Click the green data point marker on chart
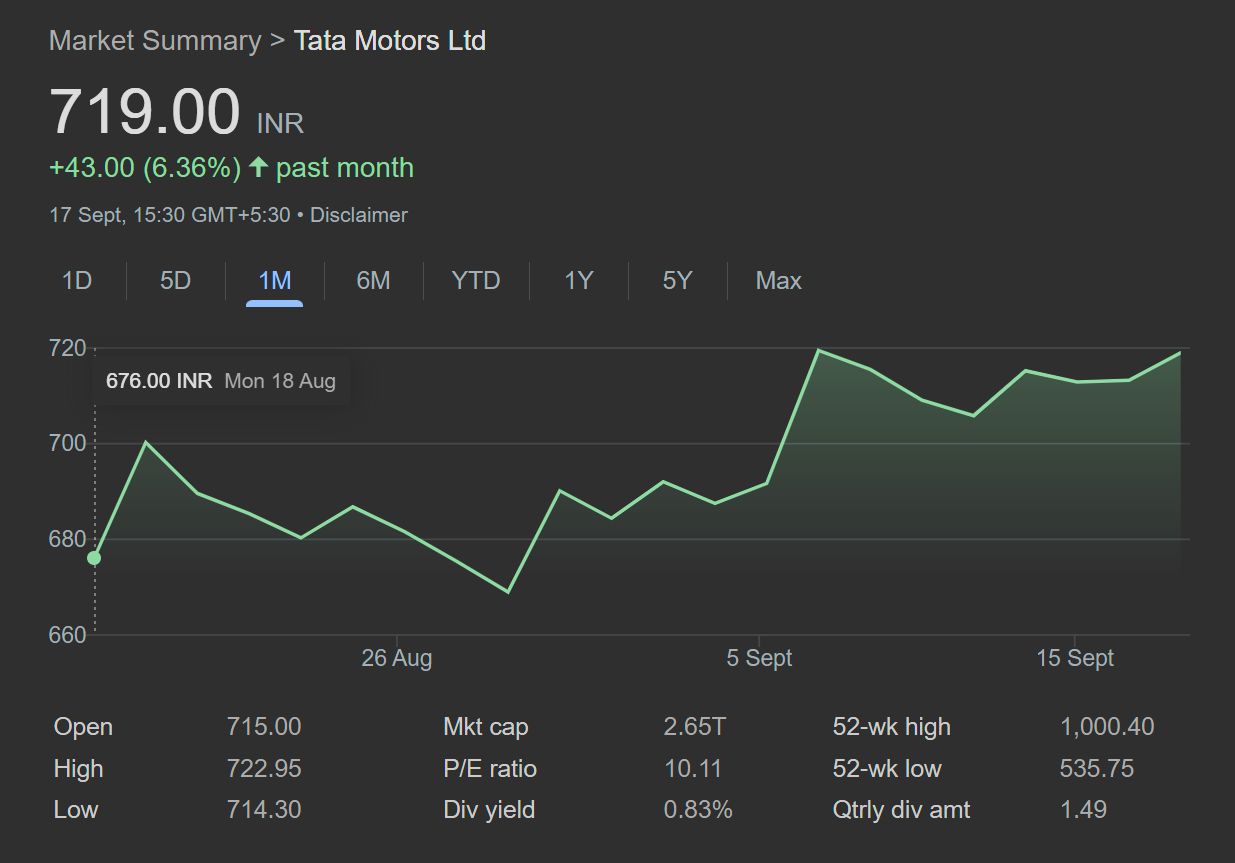 [94, 558]
